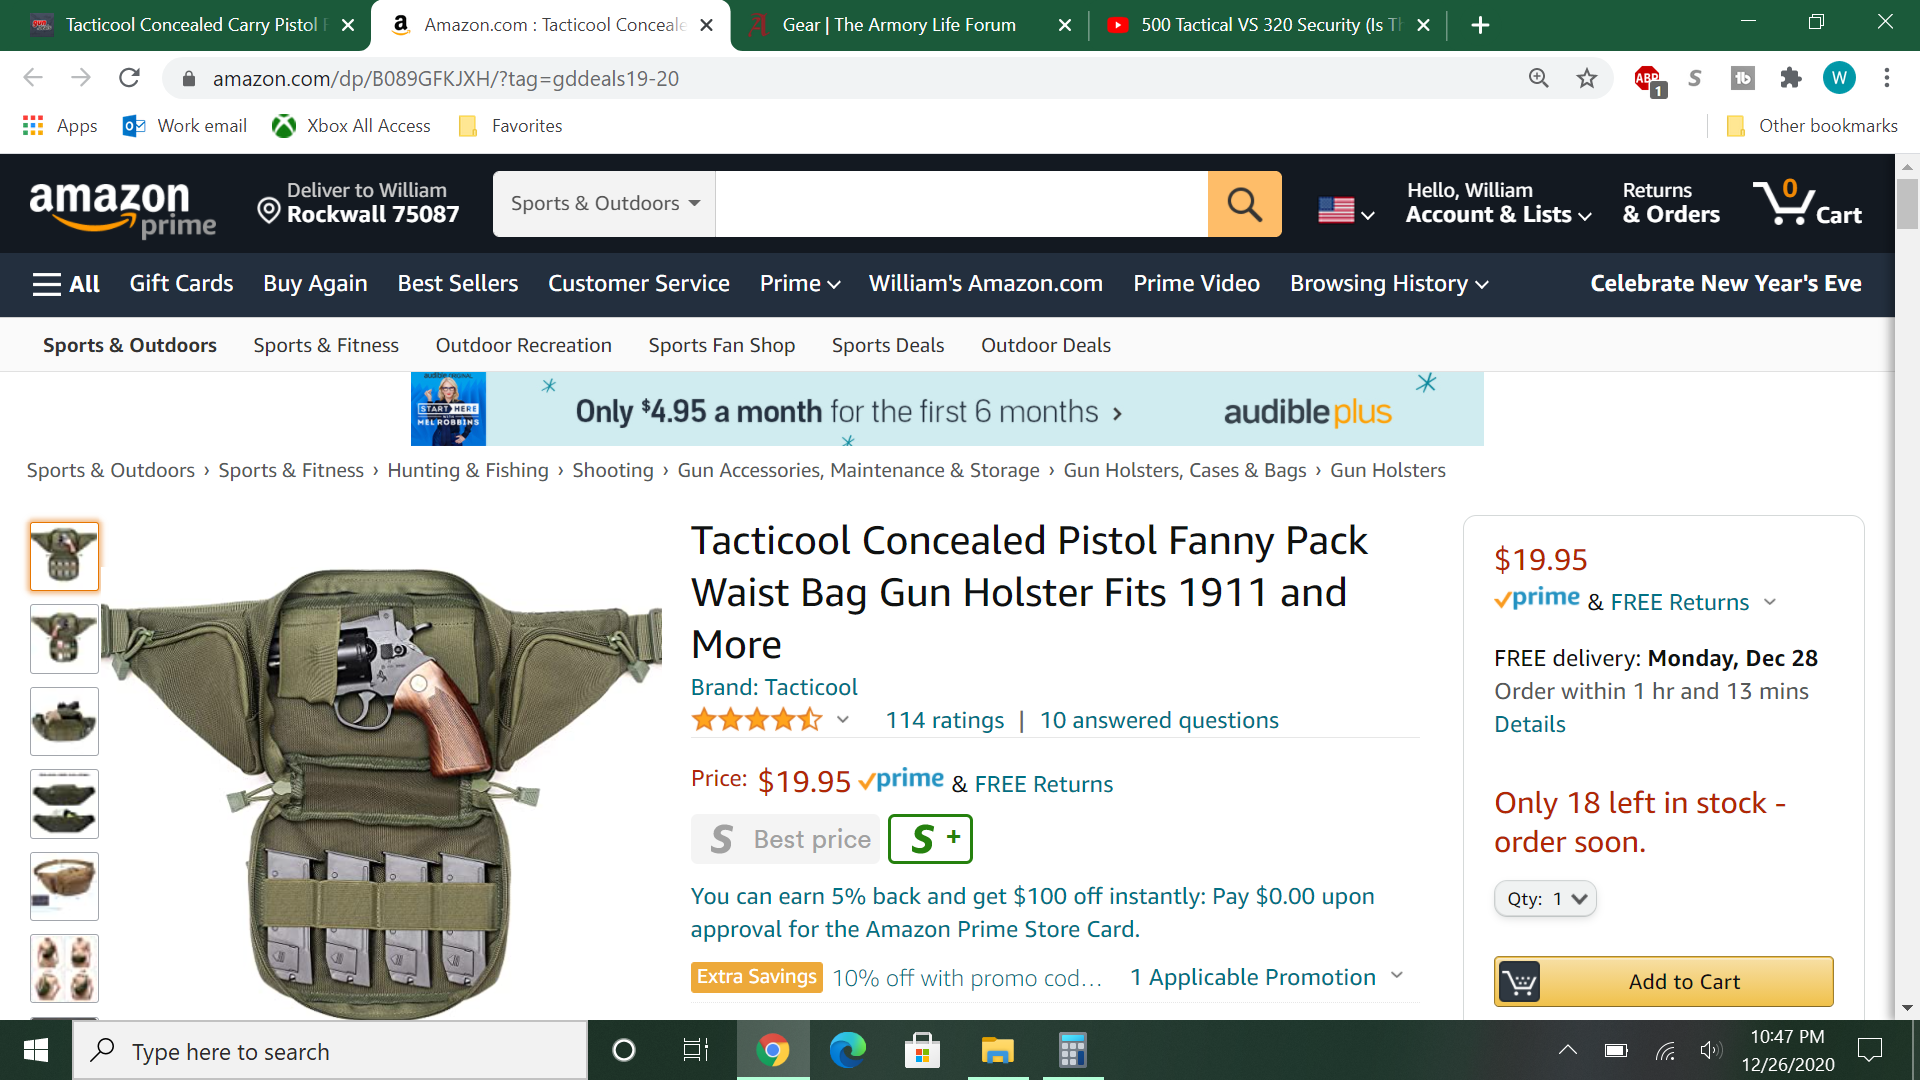1920x1080 pixels.
Task: Open the Best Sellers navigation item
Action: click(x=457, y=284)
